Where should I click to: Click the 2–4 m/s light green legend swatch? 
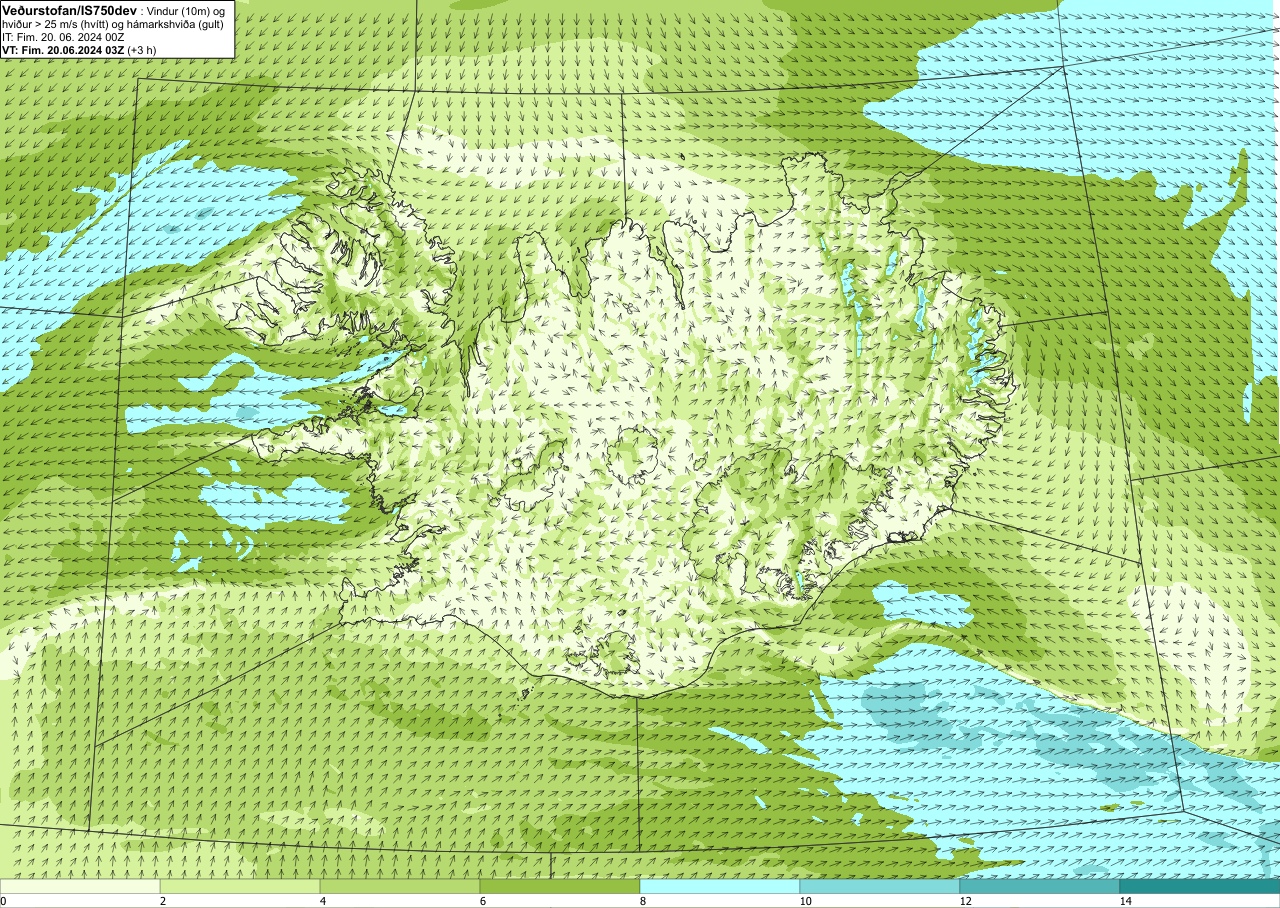pyautogui.click(x=240, y=886)
